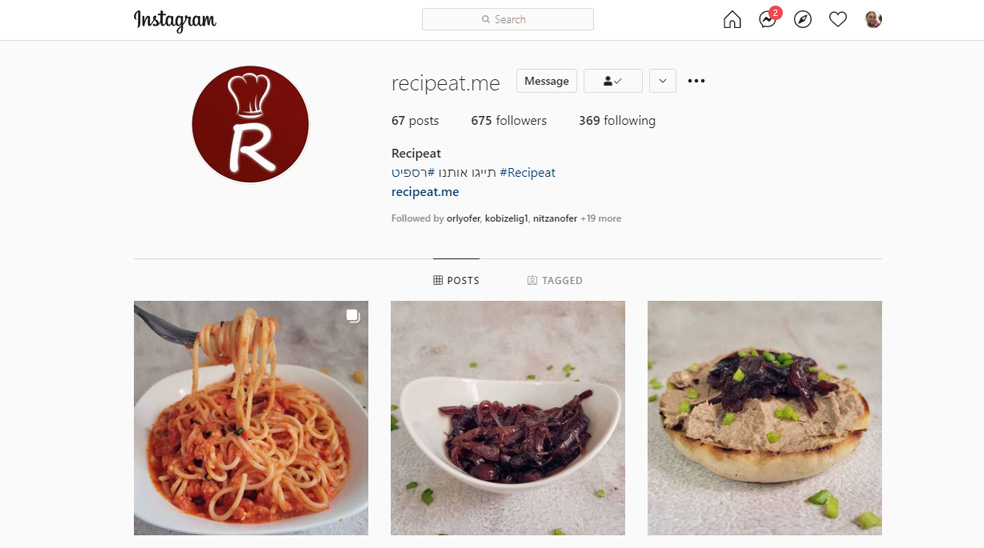984x548 pixels.
Task: Open Messenger direct messages icon
Action: [x=767, y=19]
